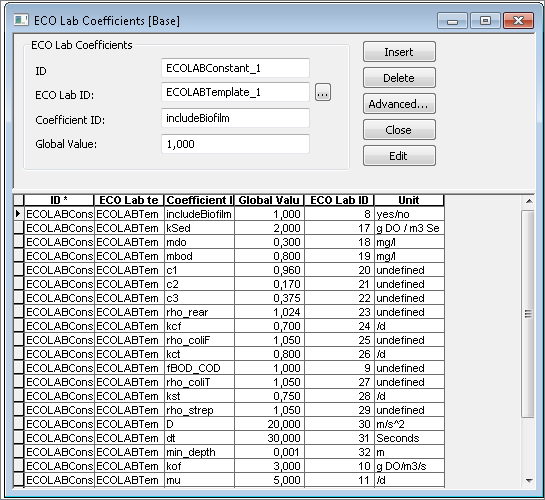545x500 pixels.
Task: Click the Coefficient I column header
Action: click(199, 200)
